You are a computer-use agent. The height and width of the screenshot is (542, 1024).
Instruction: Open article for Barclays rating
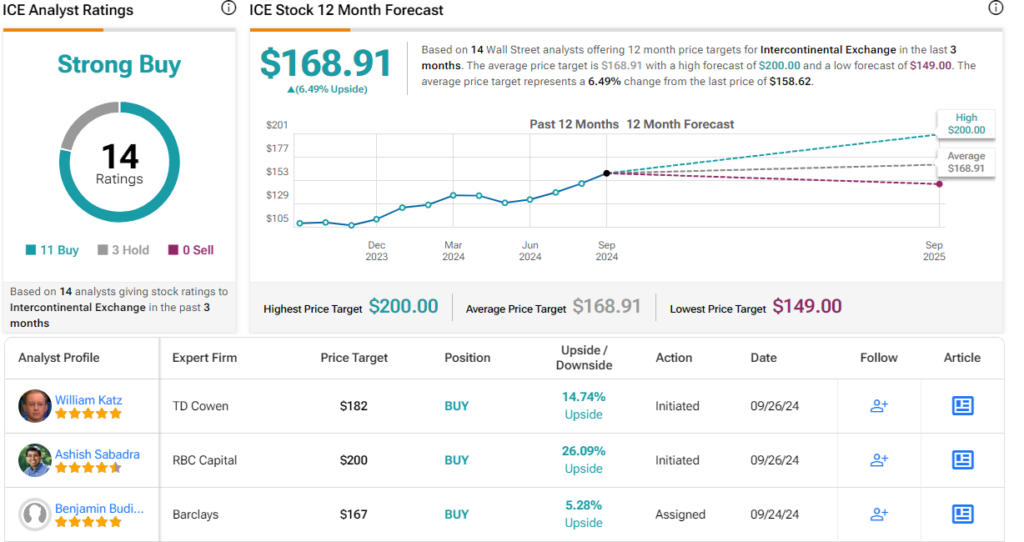[962, 514]
